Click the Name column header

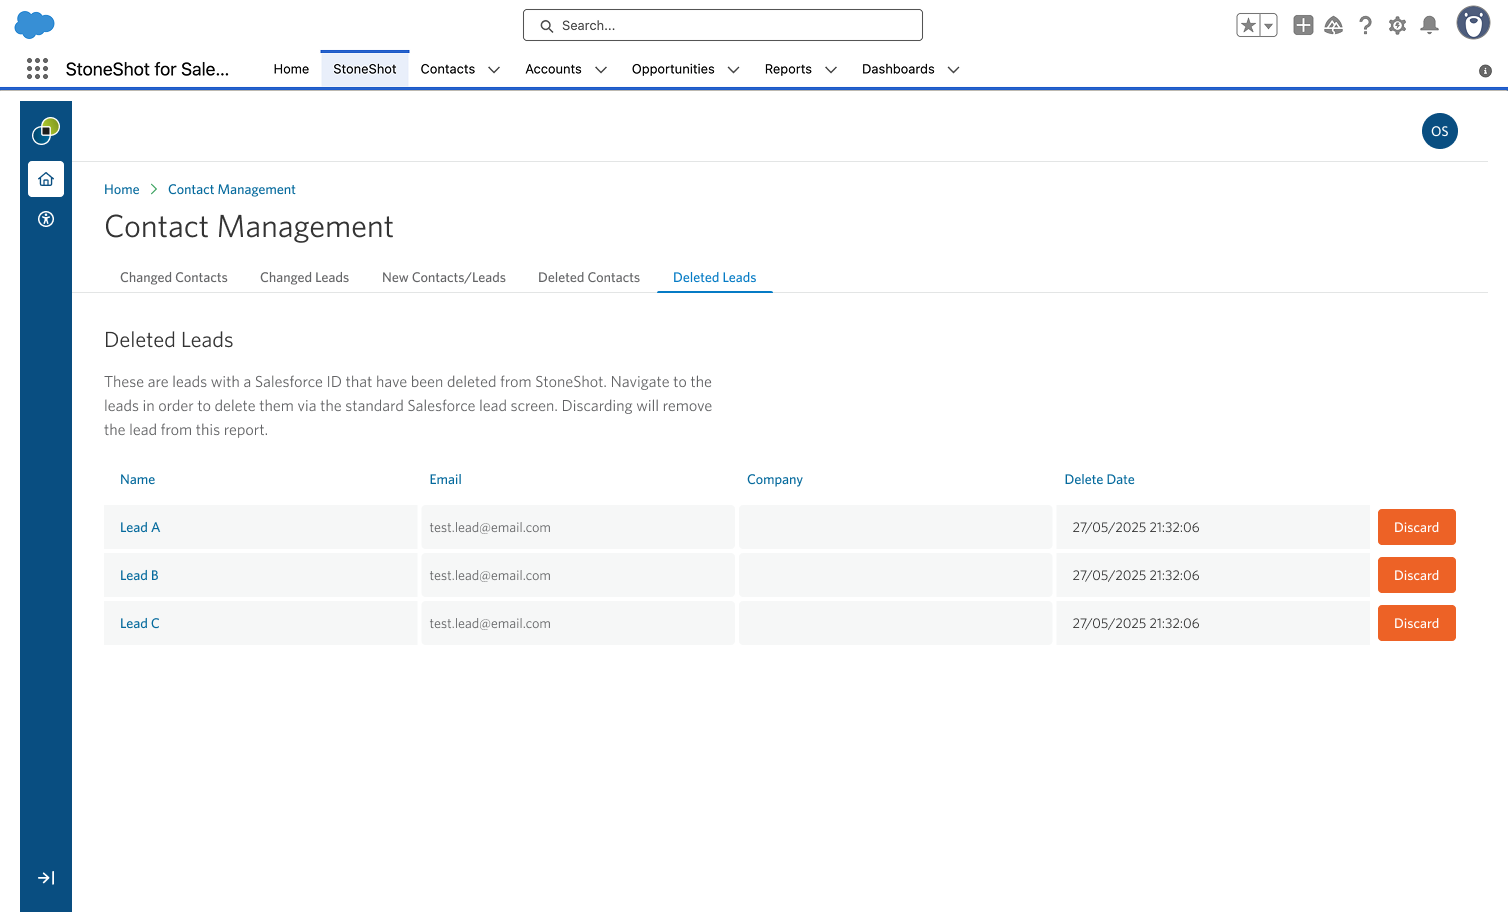point(138,479)
